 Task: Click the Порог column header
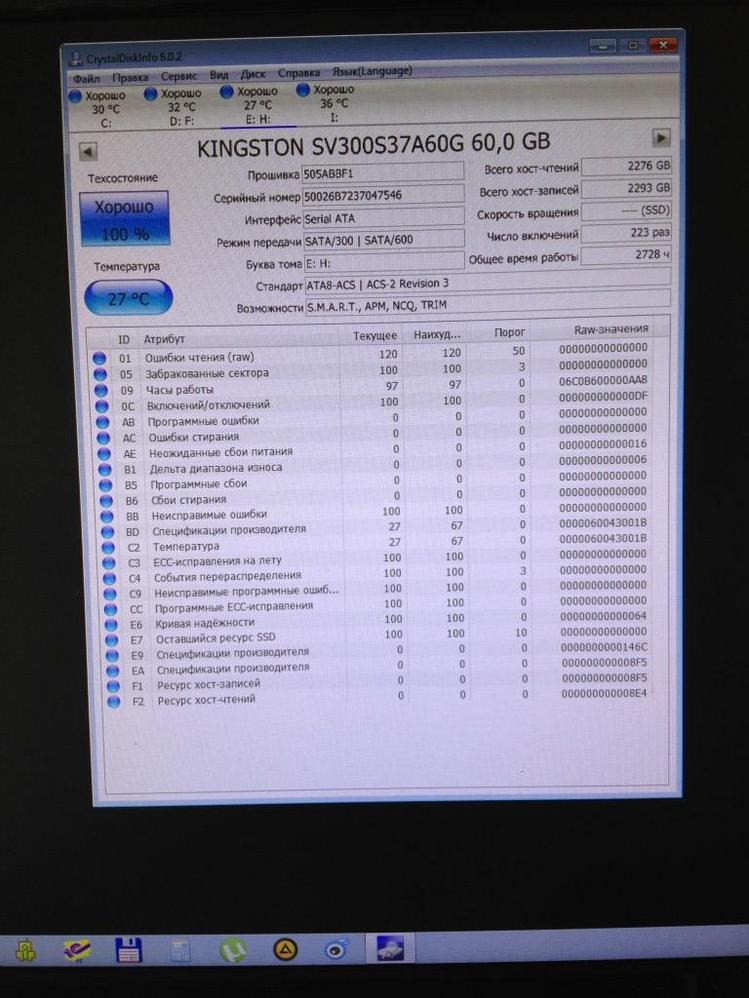tap(509, 332)
